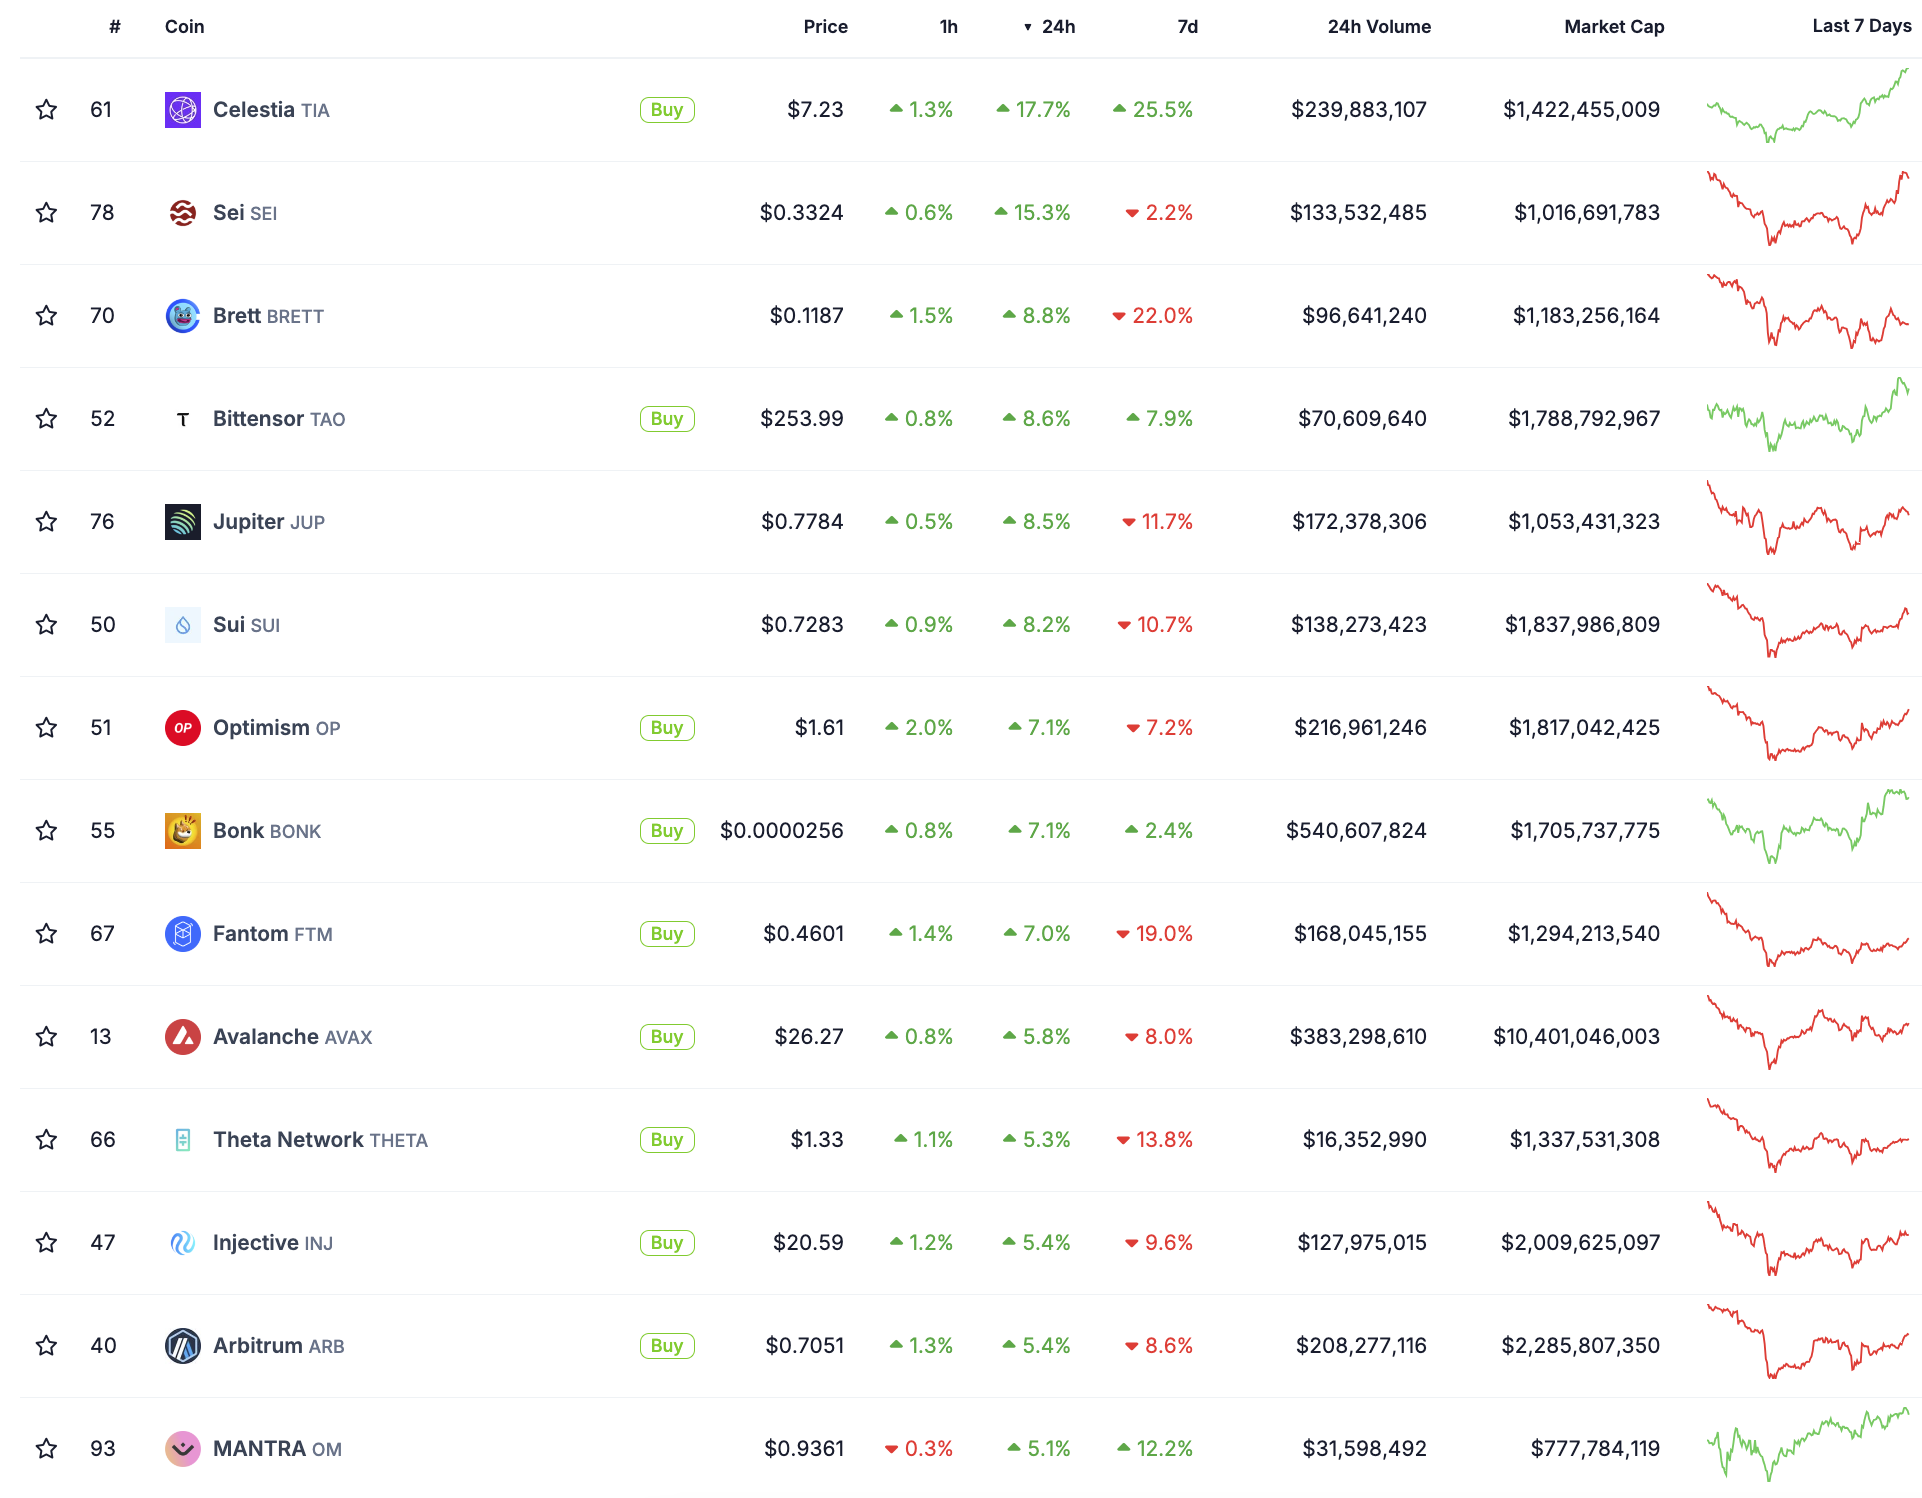The height and width of the screenshot is (1498, 1922).
Task: Click the Sei coin logo icon
Action: tap(182, 213)
